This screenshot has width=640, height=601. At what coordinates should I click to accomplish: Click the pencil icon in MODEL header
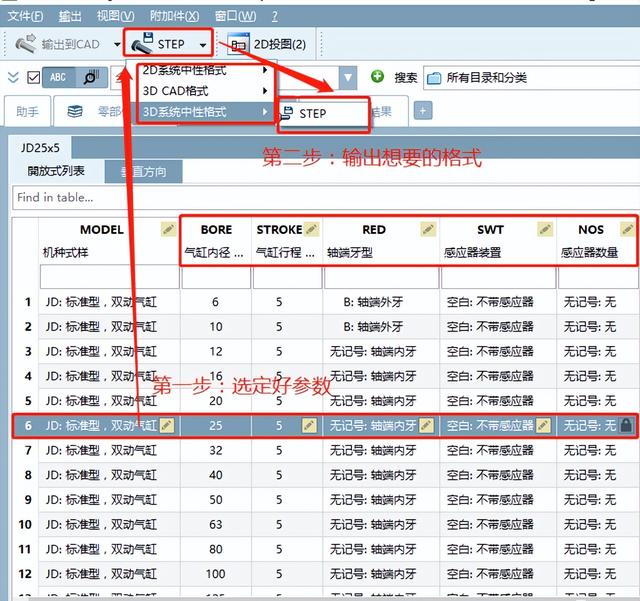click(x=168, y=230)
